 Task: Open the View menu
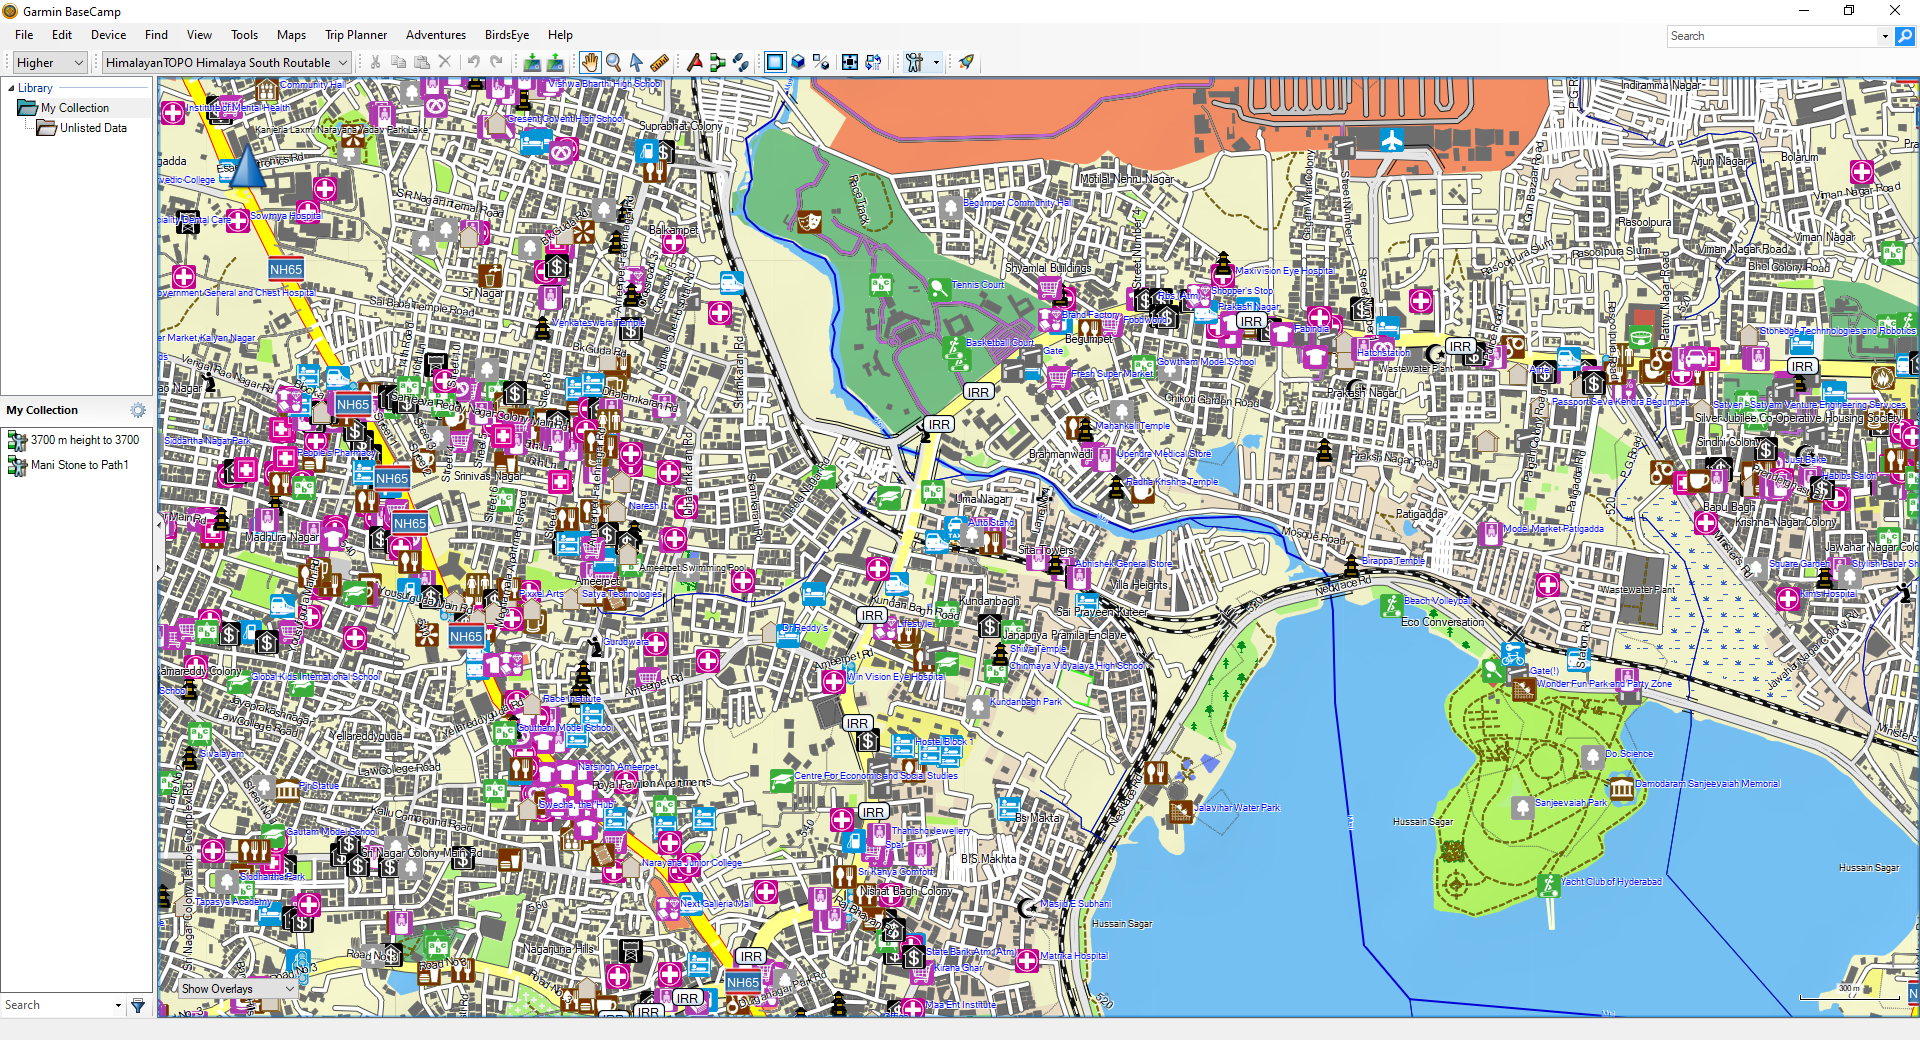199,35
